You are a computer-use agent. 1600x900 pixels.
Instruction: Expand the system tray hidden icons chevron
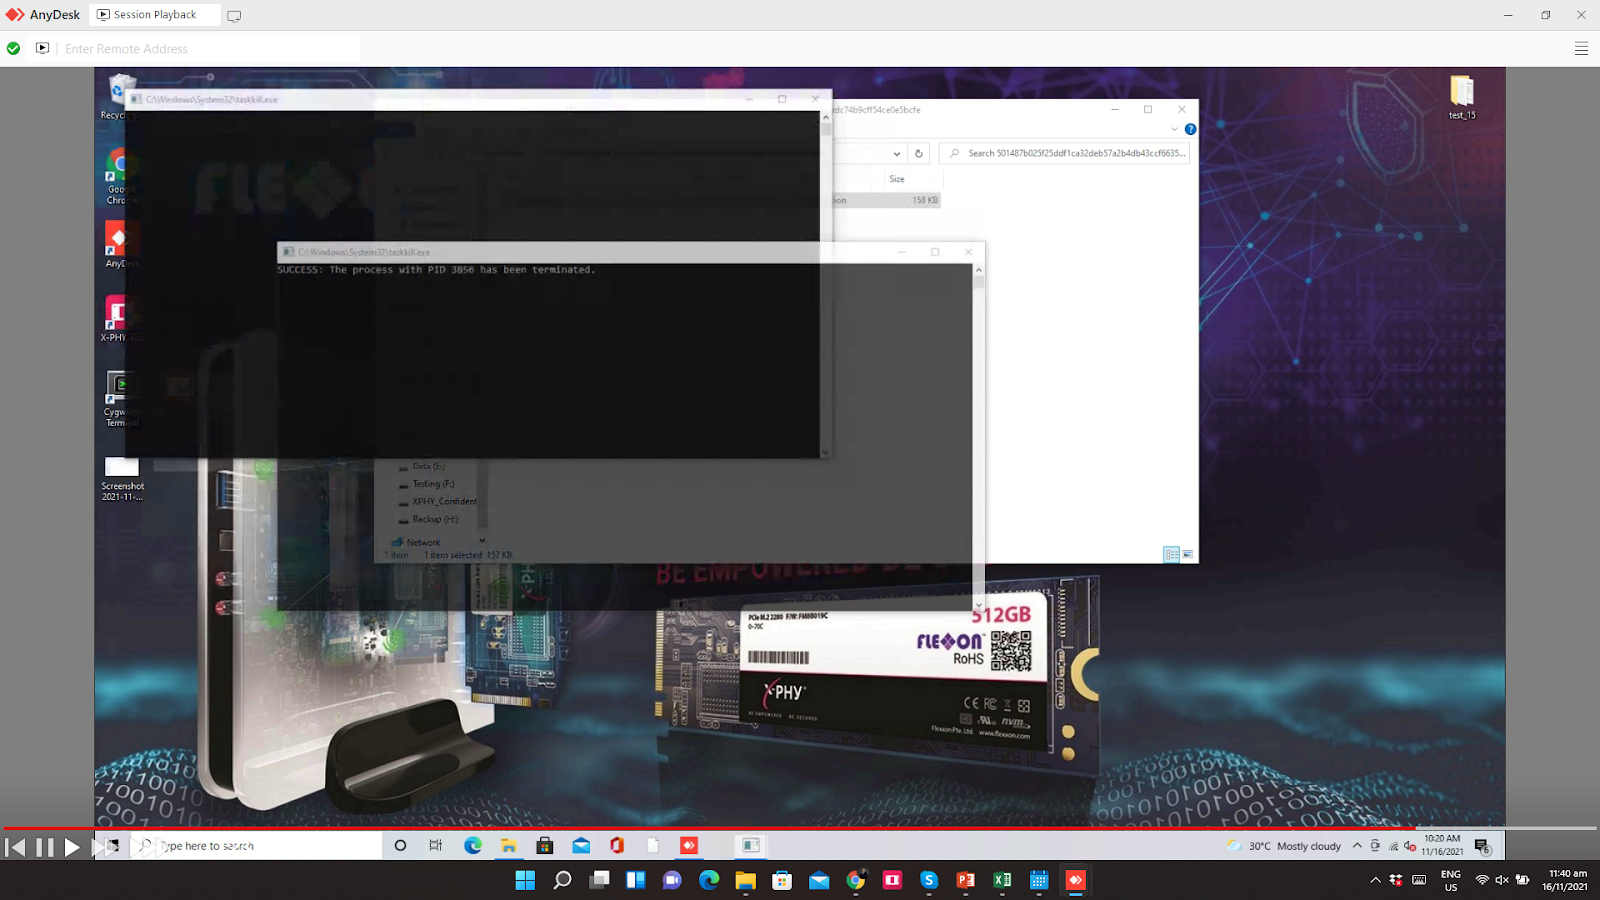[x=1375, y=880]
